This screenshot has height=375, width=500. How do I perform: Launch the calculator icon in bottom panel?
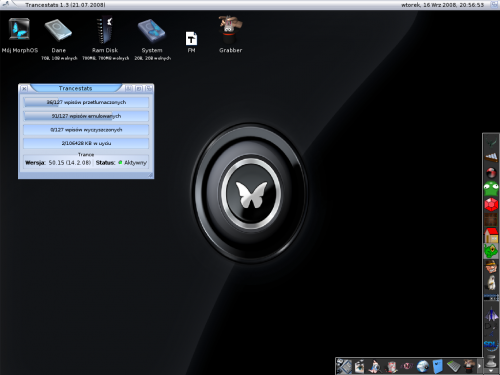453,366
